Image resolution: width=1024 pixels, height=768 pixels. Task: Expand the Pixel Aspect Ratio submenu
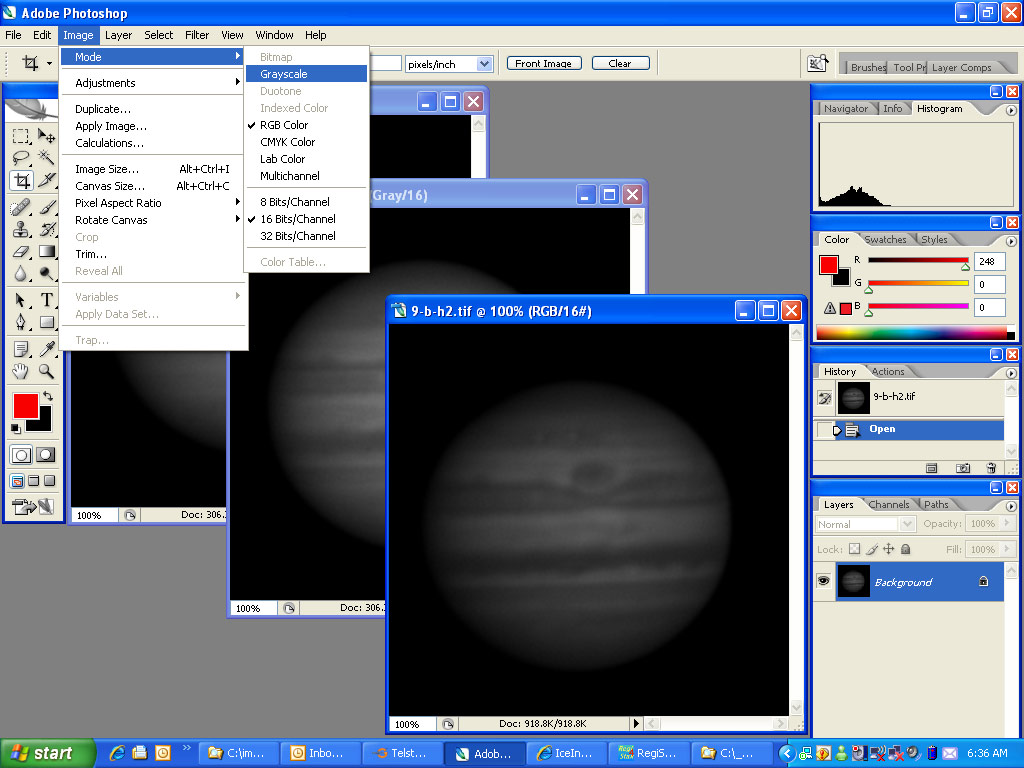153,203
